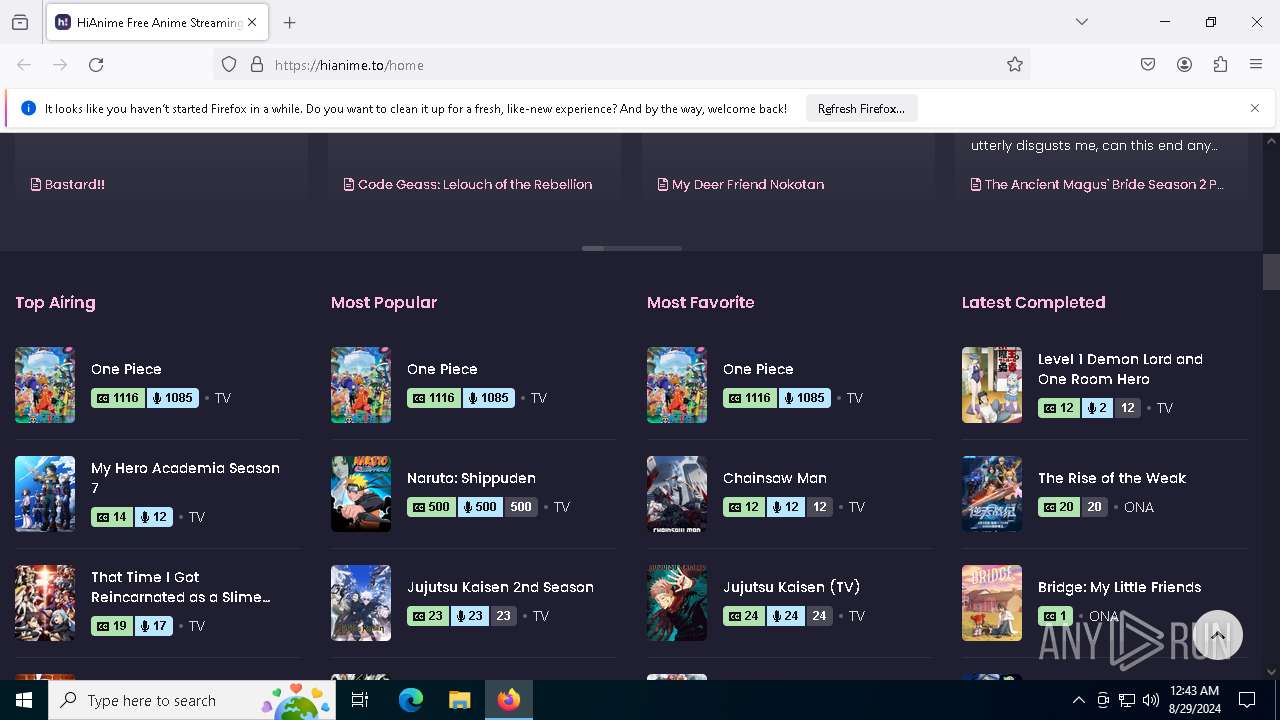The height and width of the screenshot is (720, 1280).
Task: Open One Piece under Most Popular
Action: [x=442, y=369]
